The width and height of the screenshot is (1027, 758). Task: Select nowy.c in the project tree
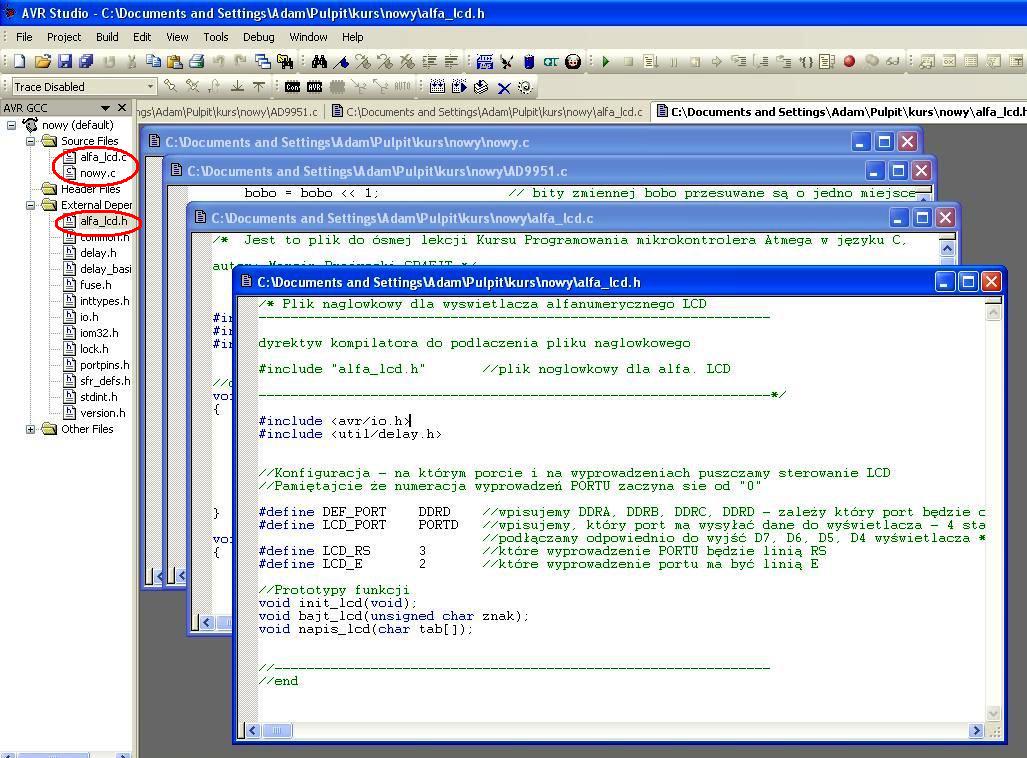[x=97, y=173]
